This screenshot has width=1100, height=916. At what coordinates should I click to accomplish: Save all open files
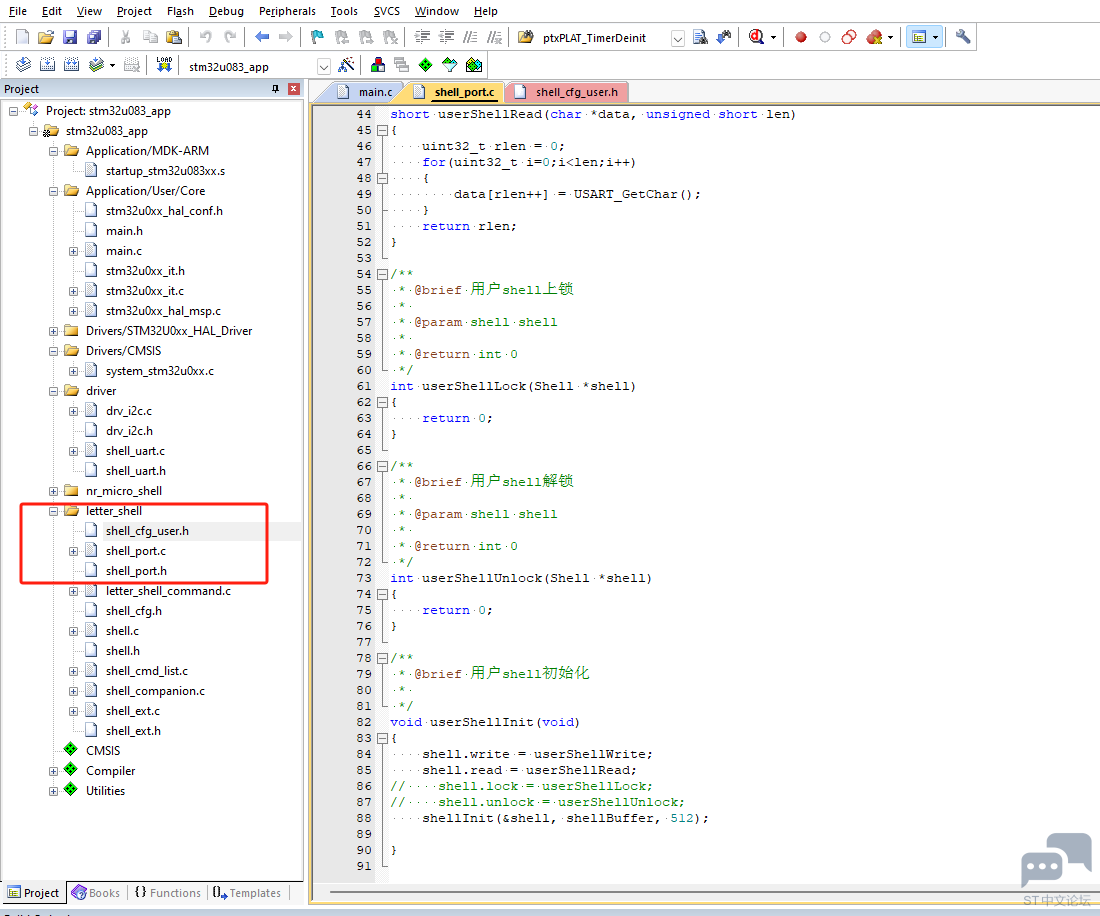(x=94, y=37)
